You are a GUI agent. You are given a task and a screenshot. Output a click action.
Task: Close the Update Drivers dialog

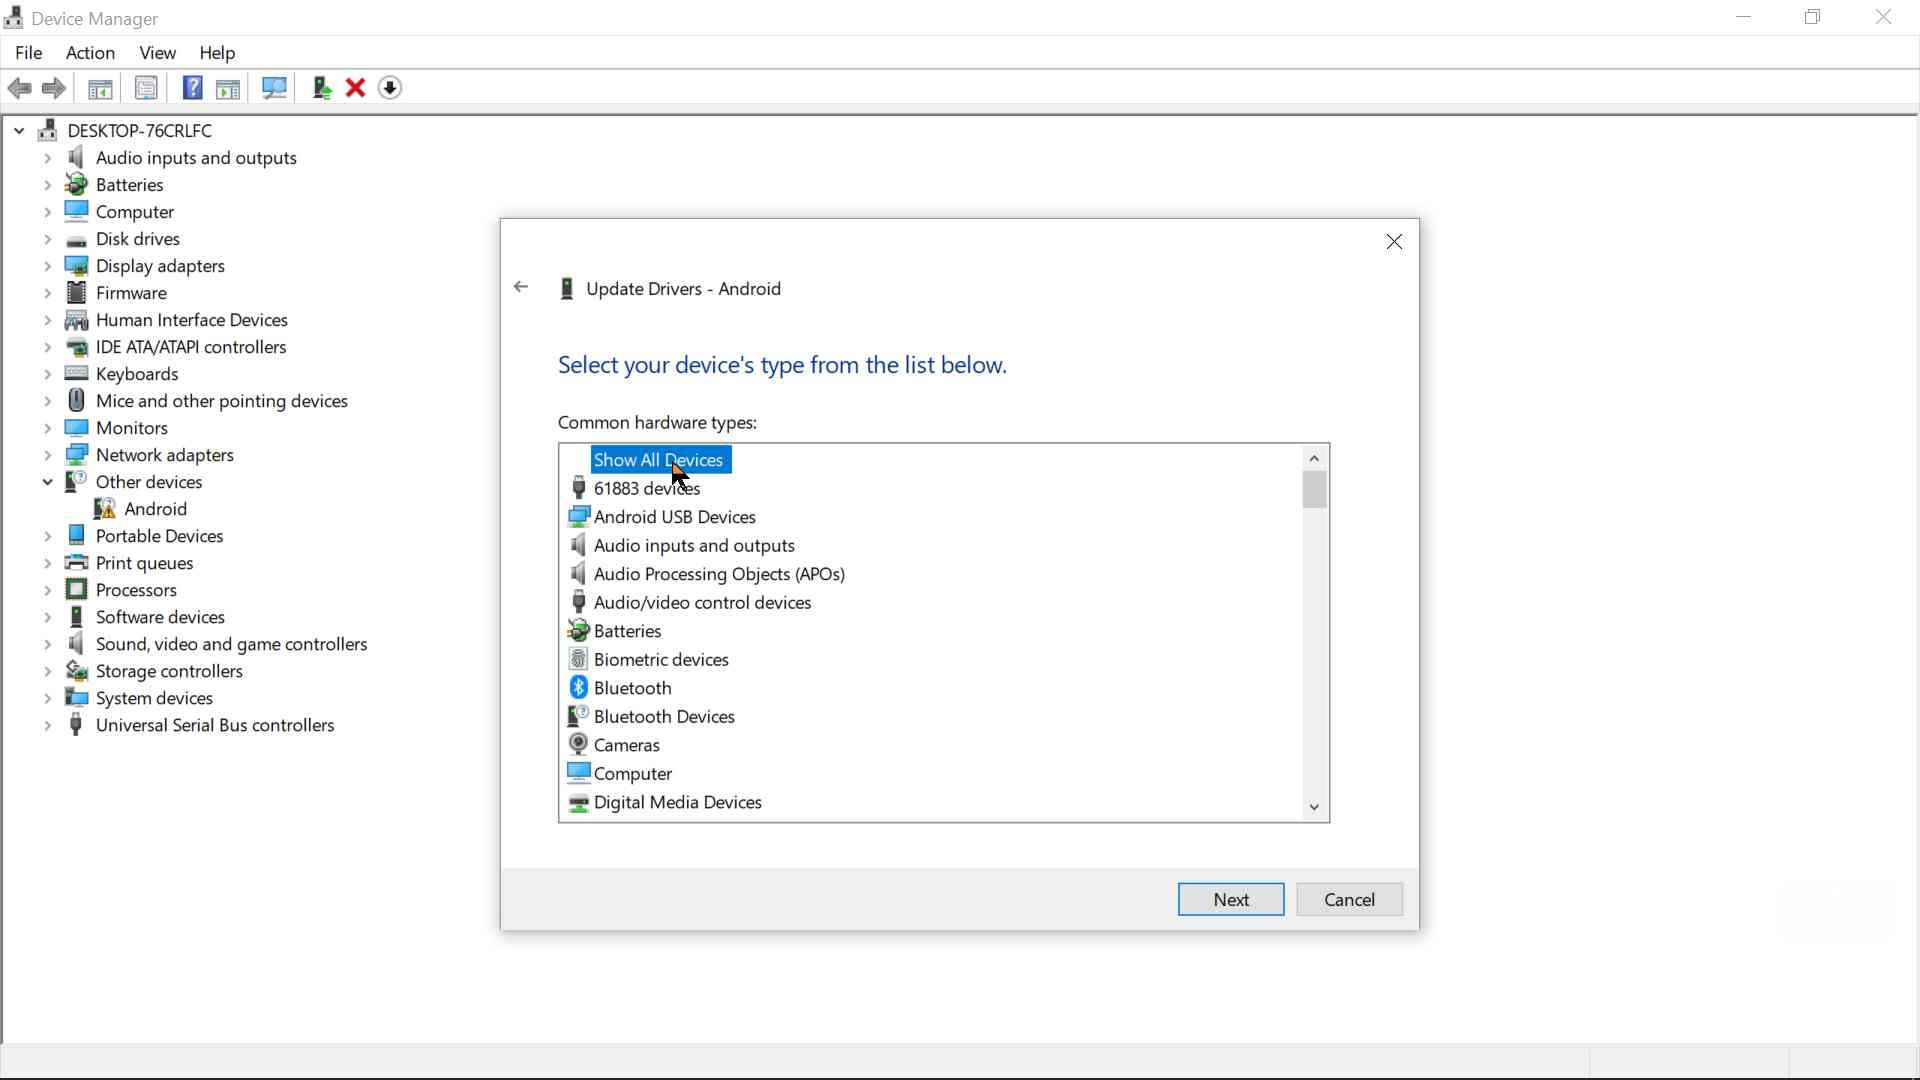click(x=1394, y=242)
